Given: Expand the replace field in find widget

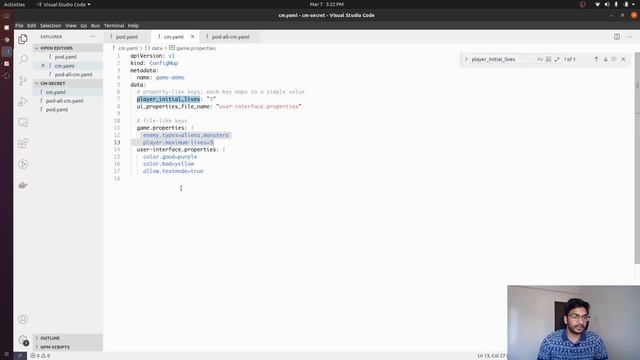Looking at the screenshot, I should click(466, 59).
